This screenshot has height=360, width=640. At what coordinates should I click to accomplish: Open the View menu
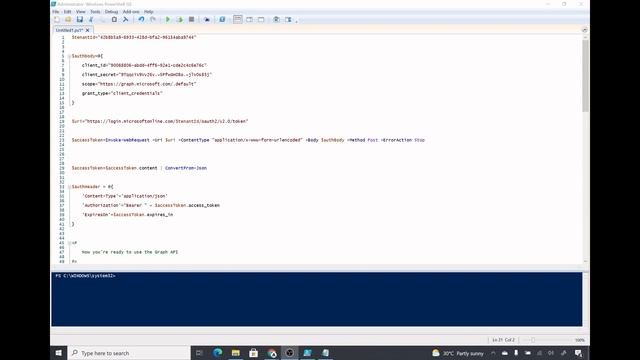coord(81,12)
